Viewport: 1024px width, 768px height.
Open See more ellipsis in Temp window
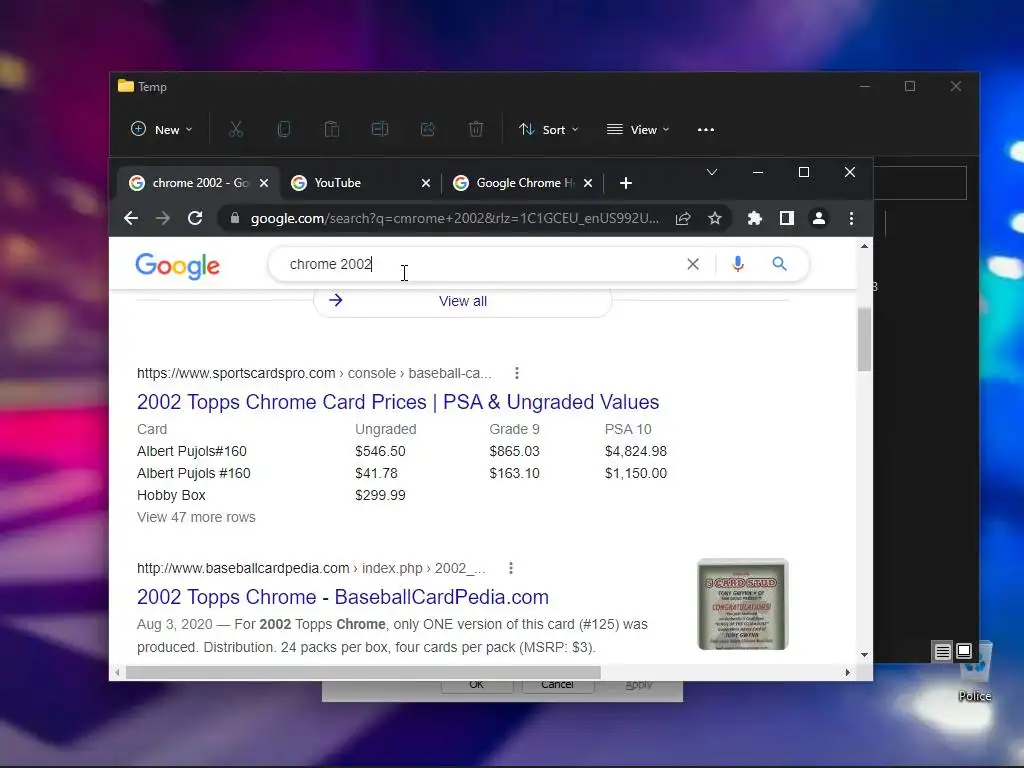[706, 129]
